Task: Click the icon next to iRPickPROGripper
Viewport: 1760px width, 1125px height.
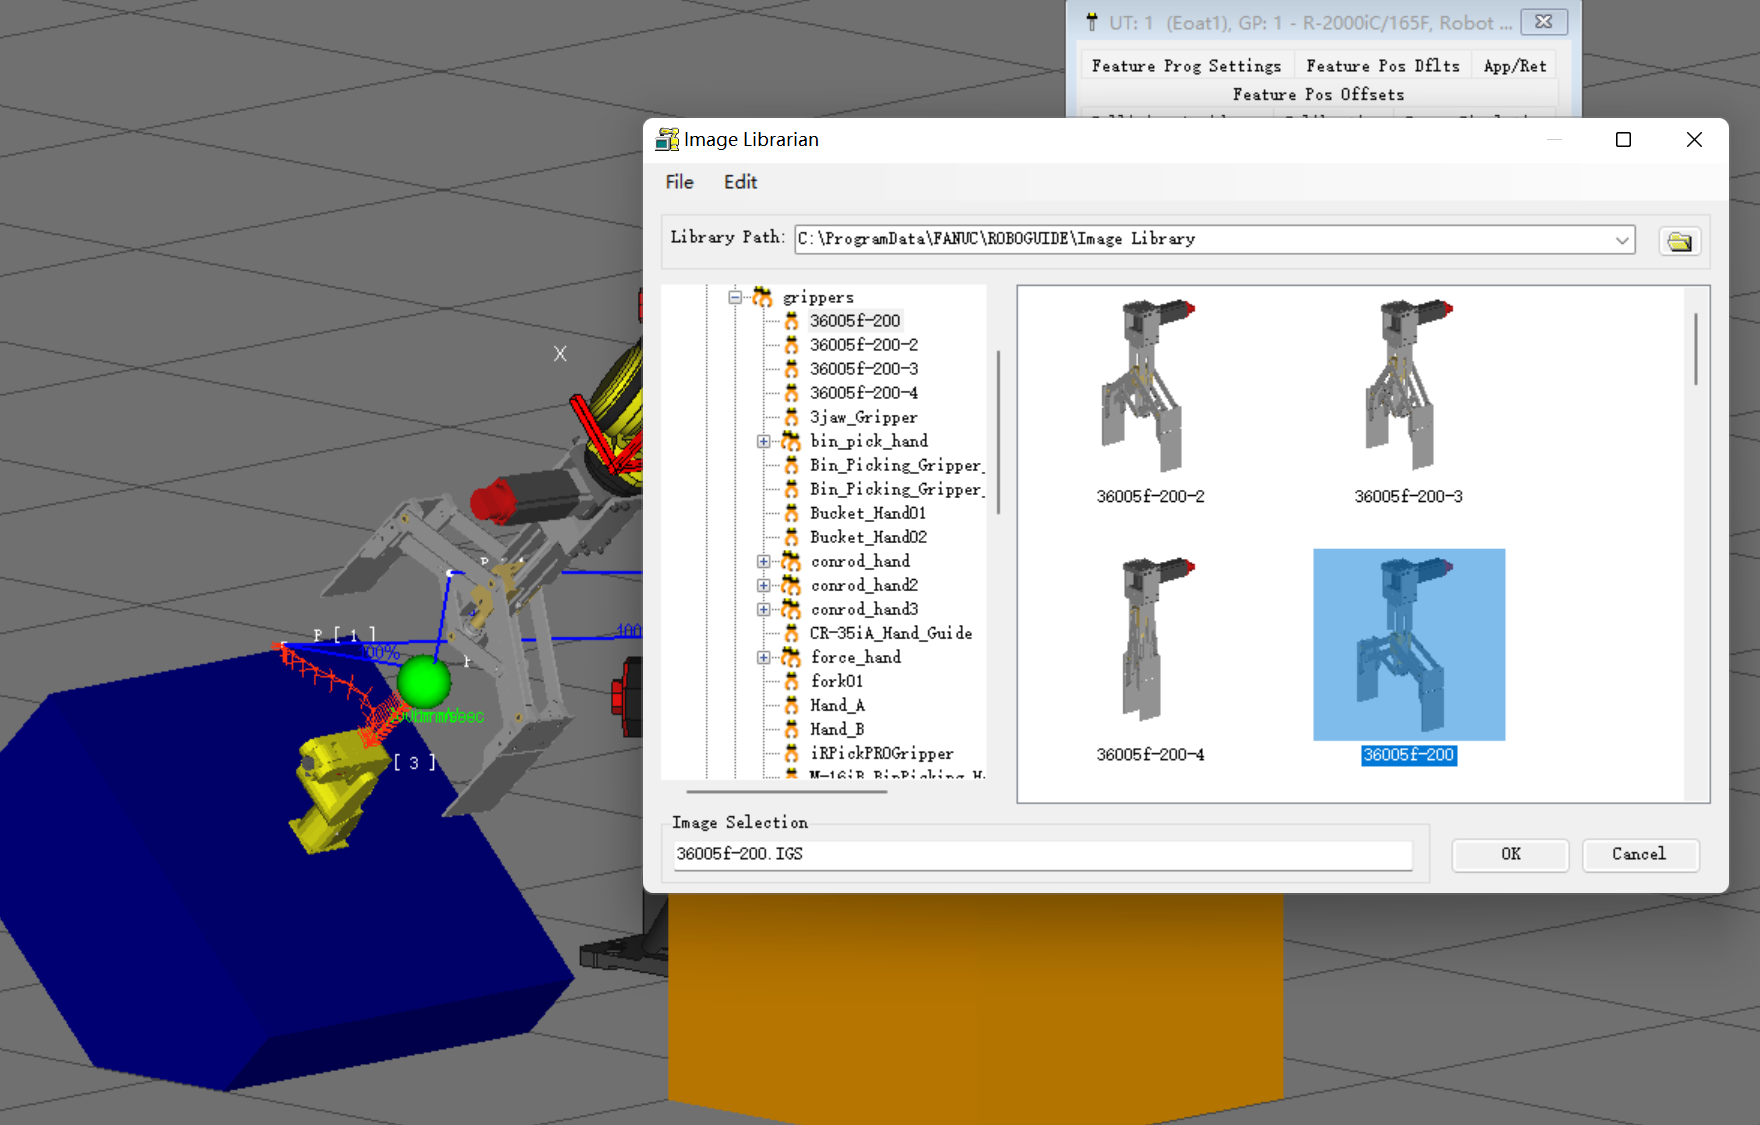Action: (x=791, y=753)
